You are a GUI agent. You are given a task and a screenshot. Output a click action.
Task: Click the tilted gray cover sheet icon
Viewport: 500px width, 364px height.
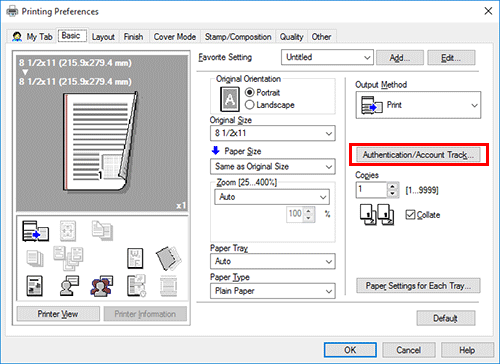[169, 258]
